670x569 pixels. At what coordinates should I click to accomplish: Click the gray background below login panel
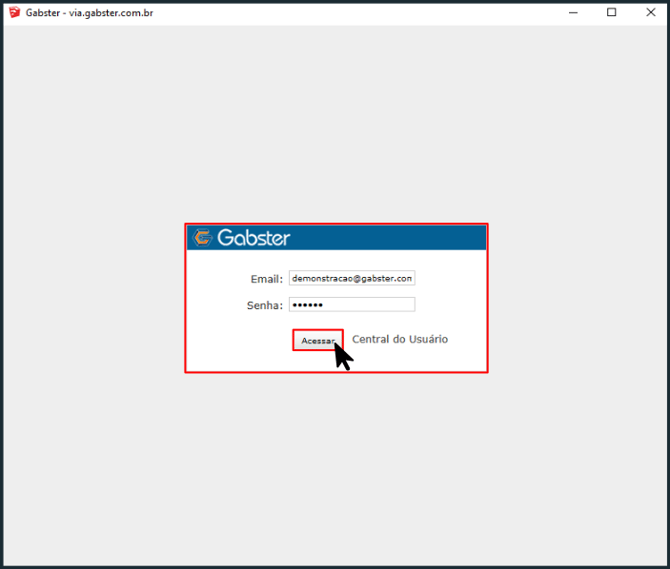click(x=335, y=460)
